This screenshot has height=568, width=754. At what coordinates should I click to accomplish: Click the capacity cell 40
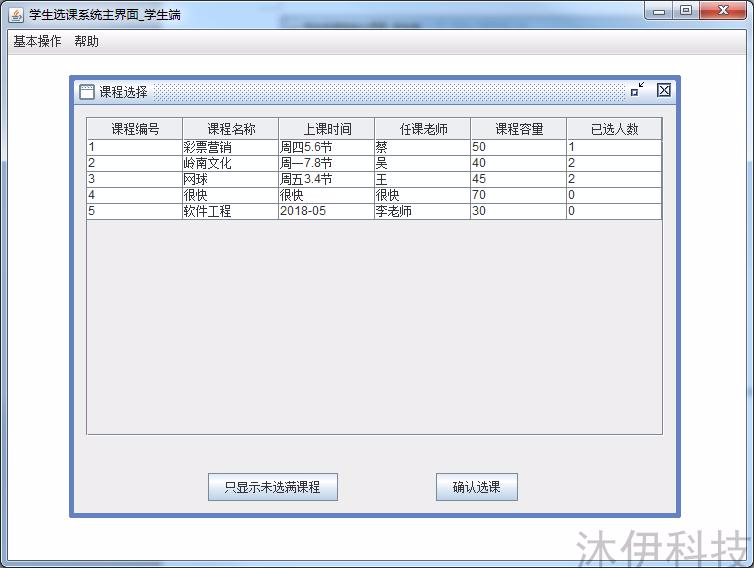518,163
